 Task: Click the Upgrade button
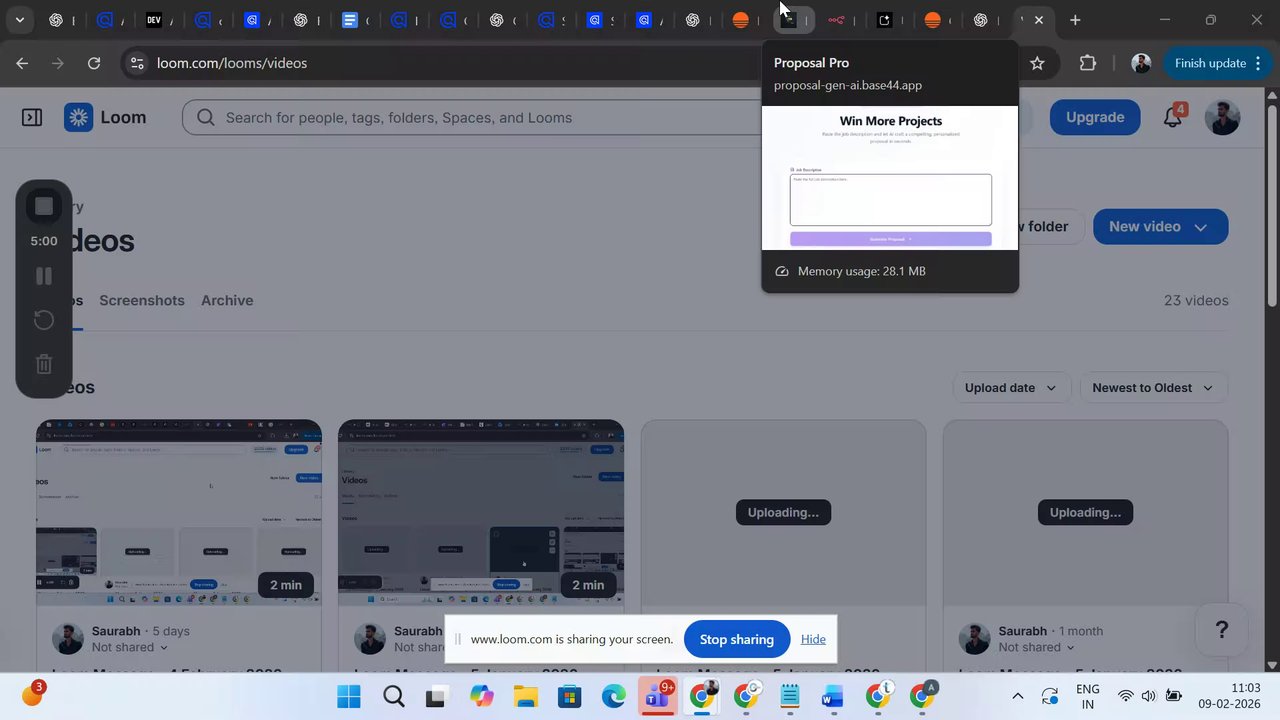(x=1095, y=117)
